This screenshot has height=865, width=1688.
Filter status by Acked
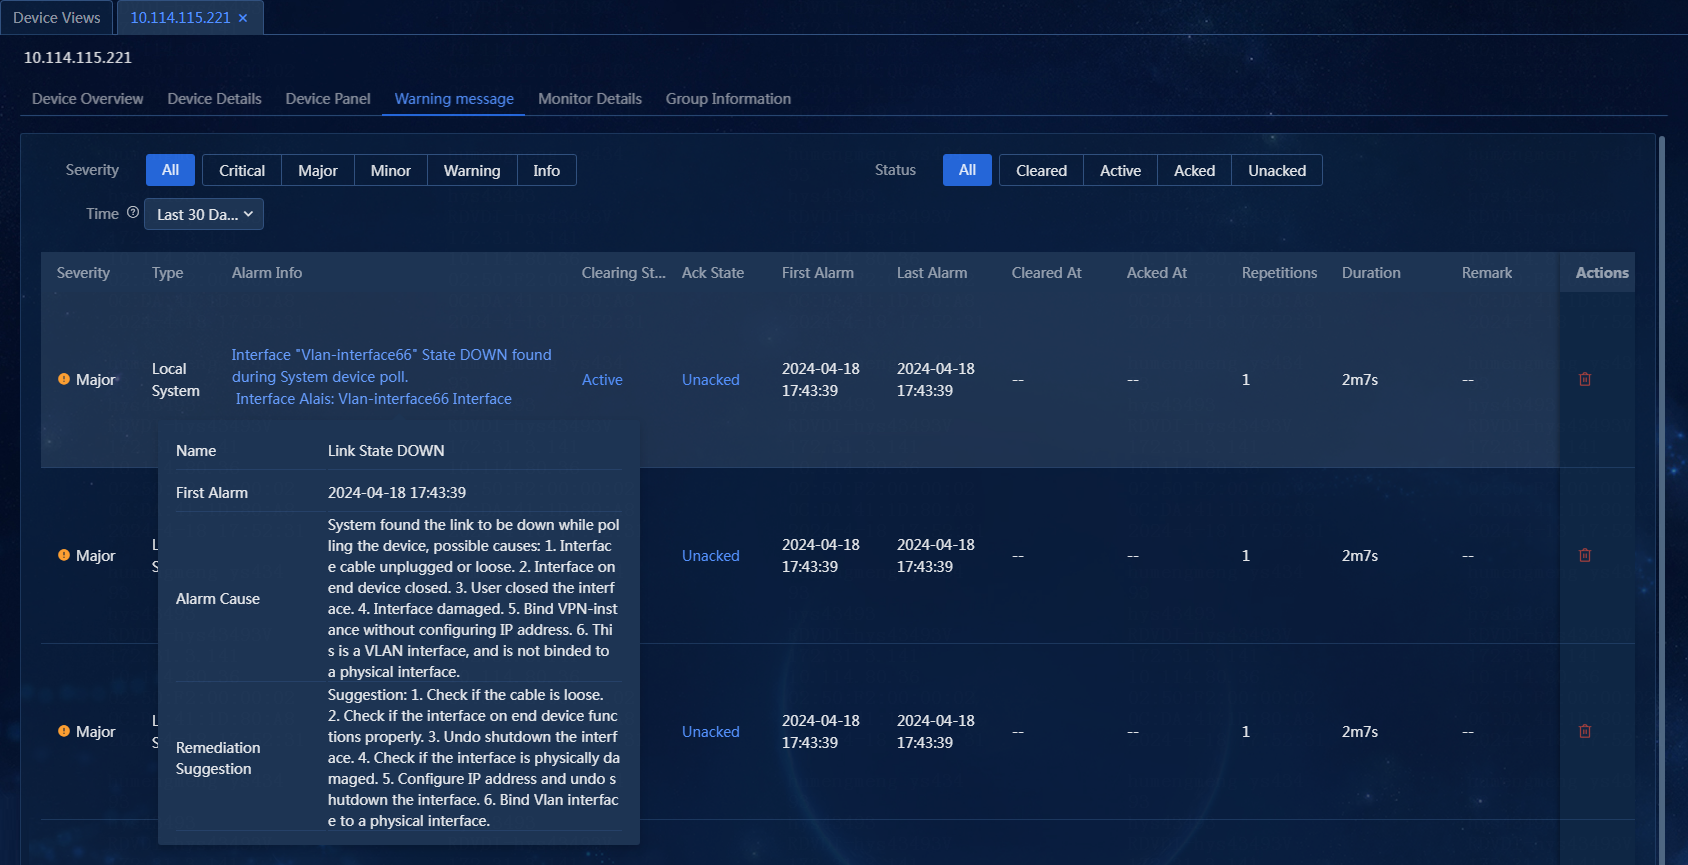pos(1195,170)
